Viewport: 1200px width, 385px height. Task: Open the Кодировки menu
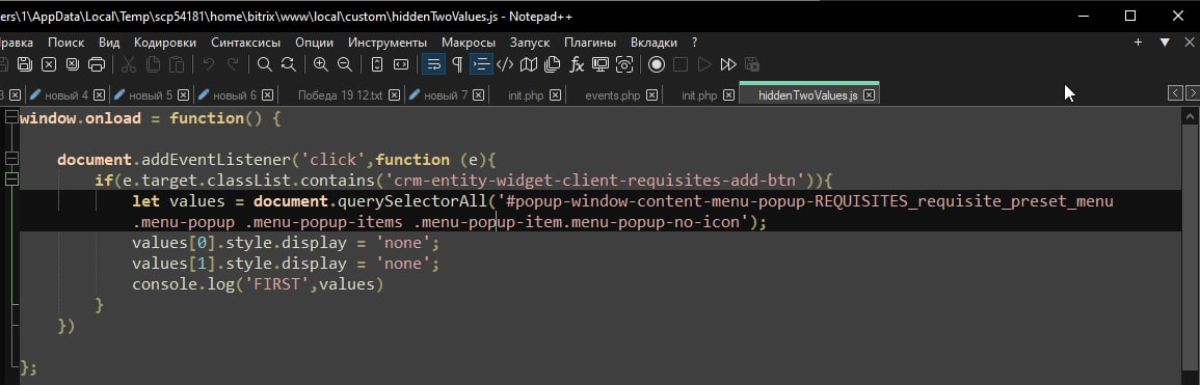[165, 42]
